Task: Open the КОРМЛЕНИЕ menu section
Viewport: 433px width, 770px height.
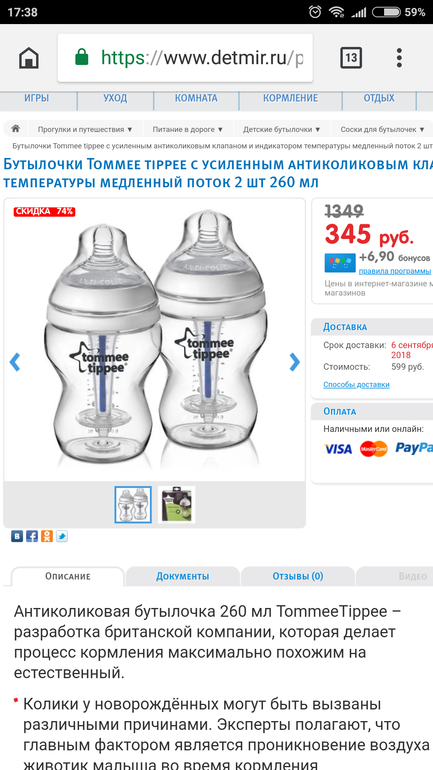Action: [290, 98]
